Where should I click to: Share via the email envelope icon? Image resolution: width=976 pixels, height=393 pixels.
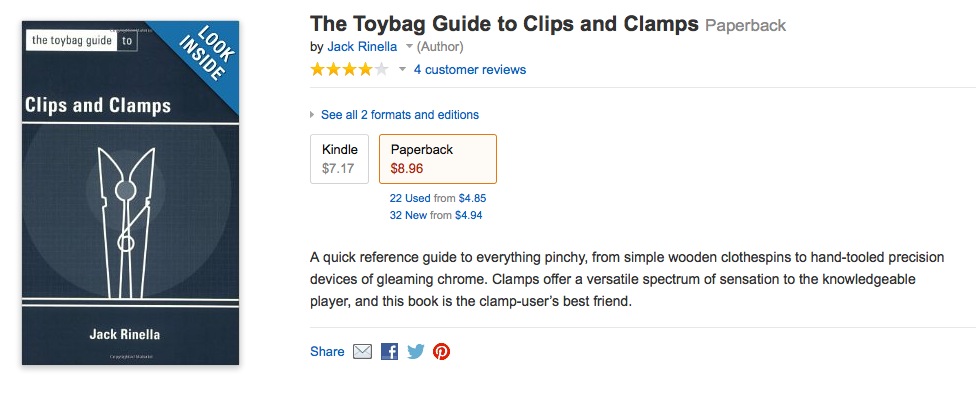362,352
